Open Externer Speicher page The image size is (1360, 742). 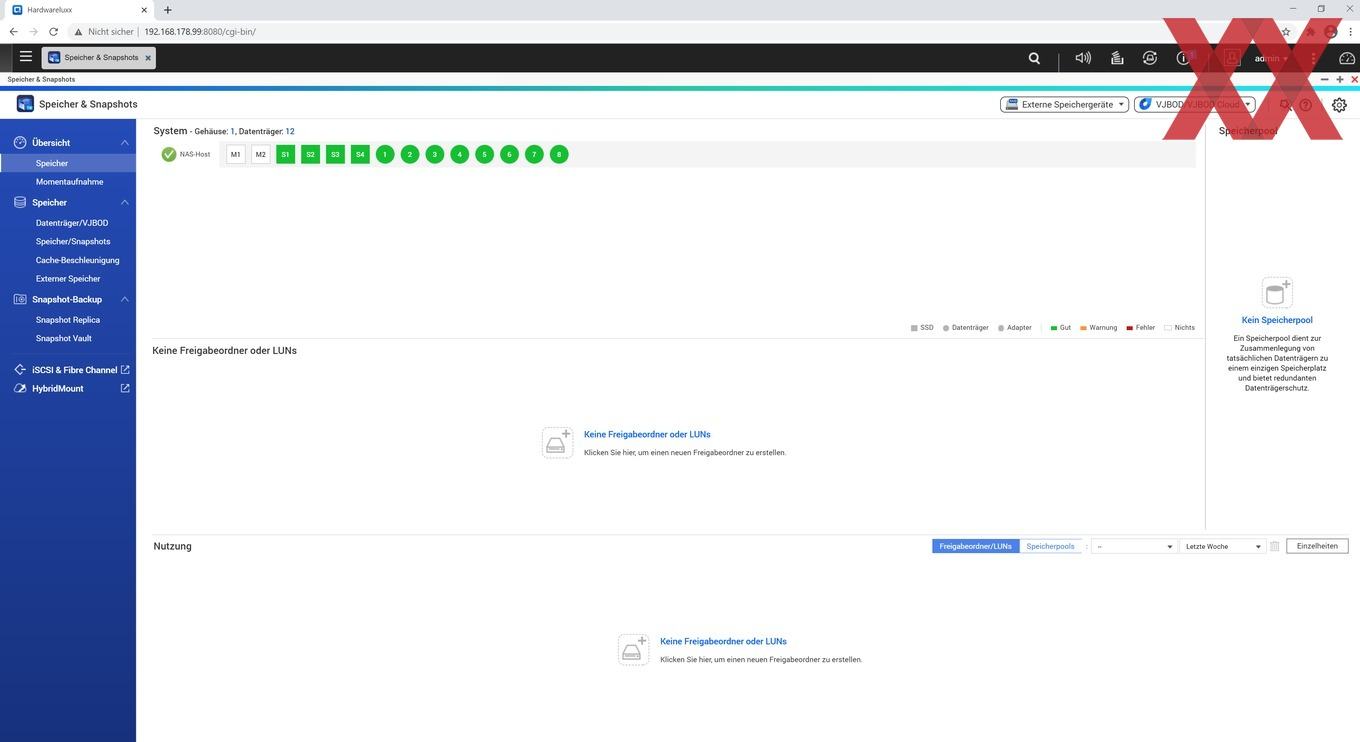[68, 279]
